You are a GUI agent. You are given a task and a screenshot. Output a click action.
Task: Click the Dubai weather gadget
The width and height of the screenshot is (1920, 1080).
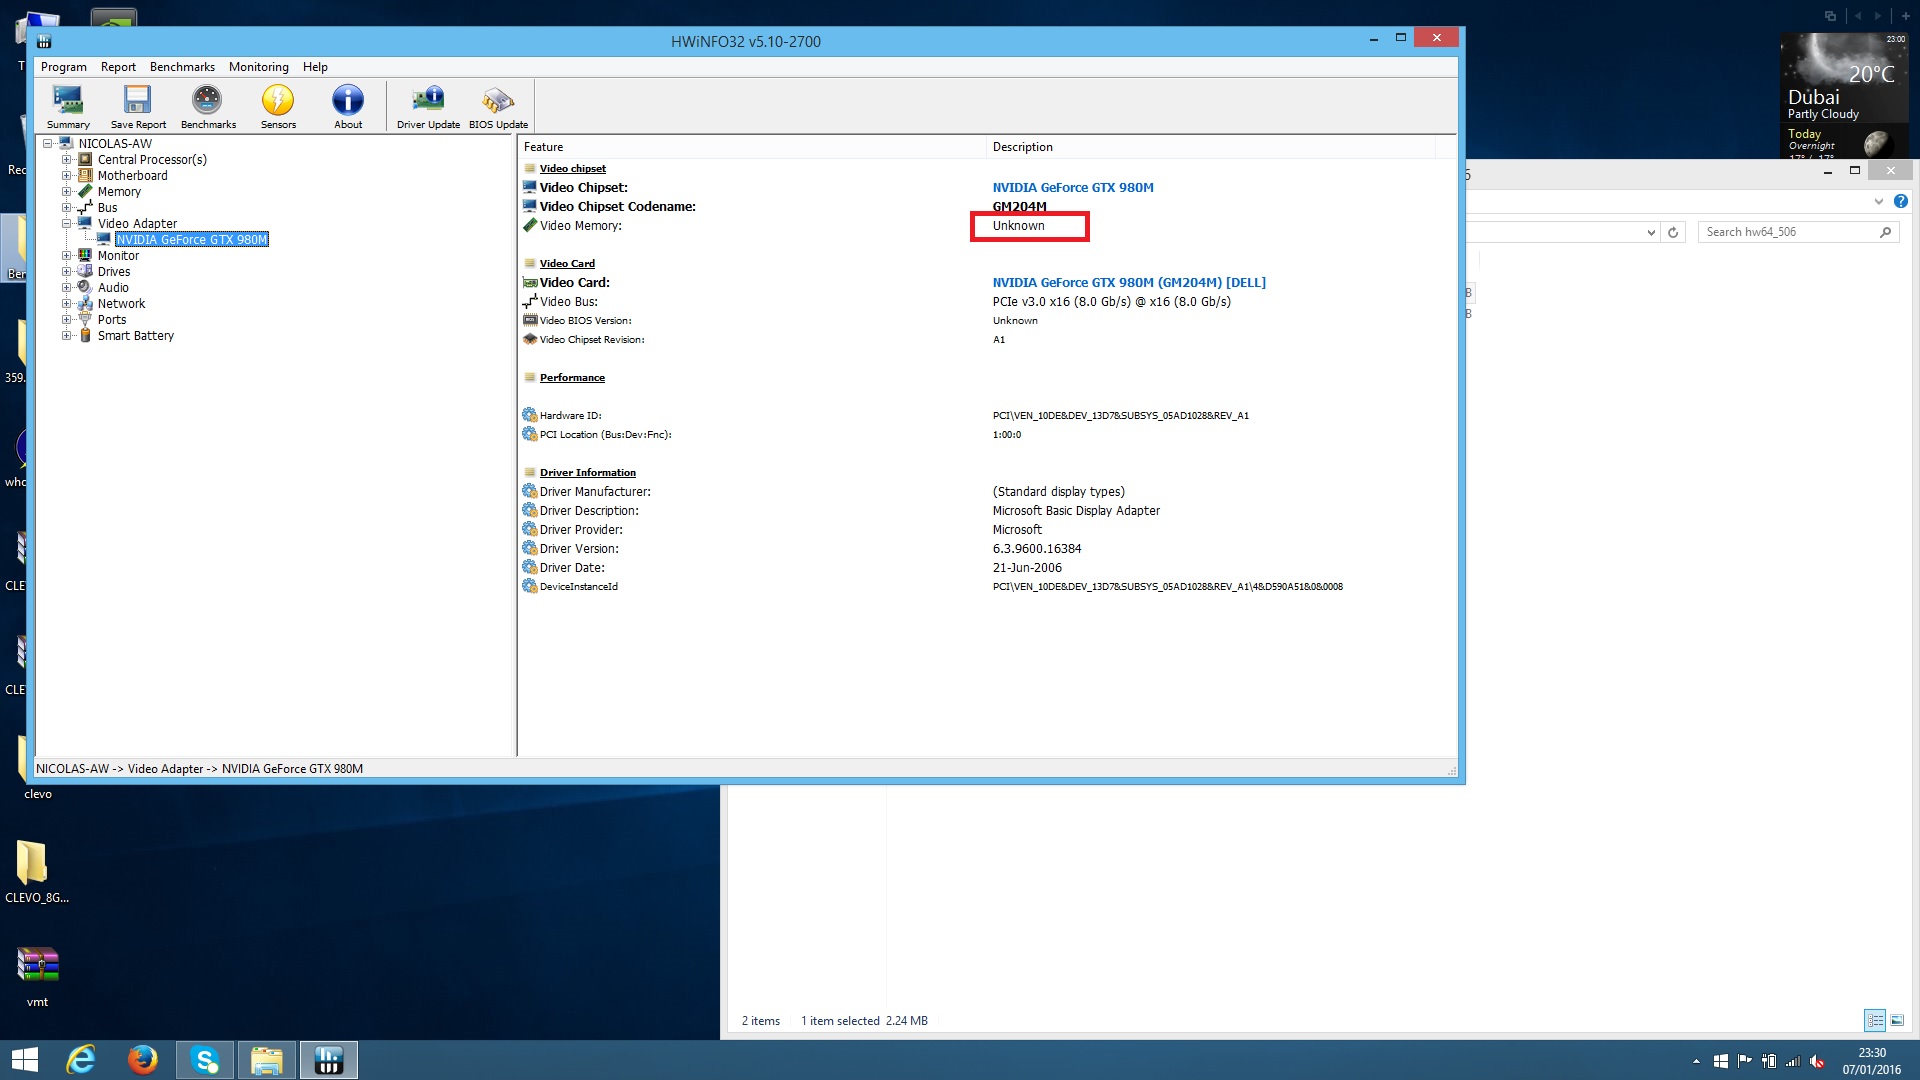point(1845,95)
